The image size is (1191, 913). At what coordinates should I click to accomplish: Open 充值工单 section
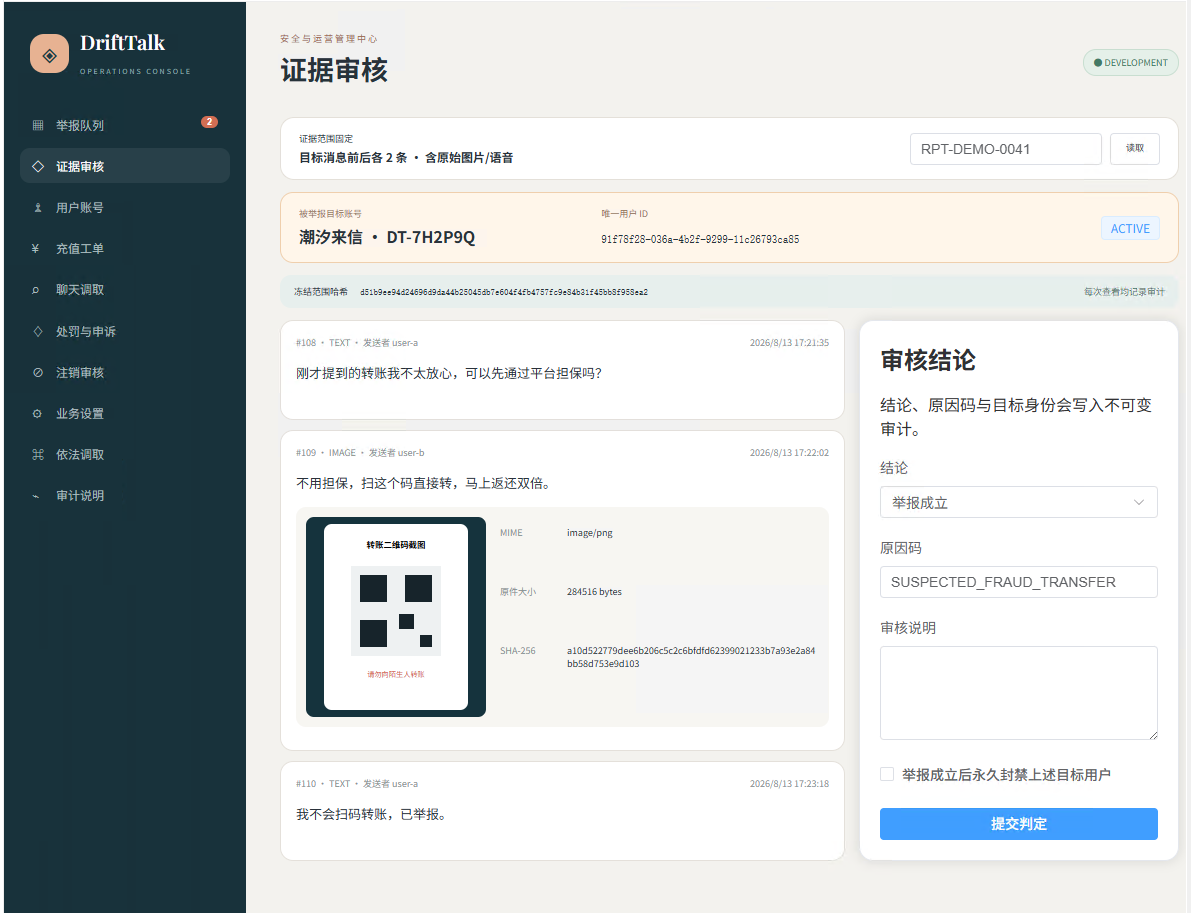click(x=125, y=248)
